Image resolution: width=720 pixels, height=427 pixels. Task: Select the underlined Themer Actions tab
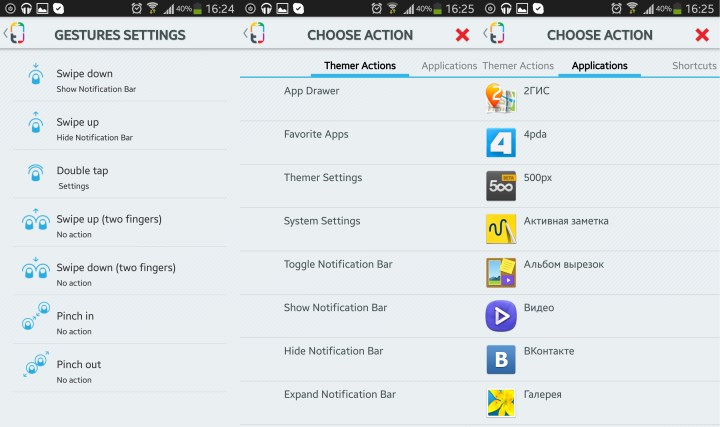(360, 66)
